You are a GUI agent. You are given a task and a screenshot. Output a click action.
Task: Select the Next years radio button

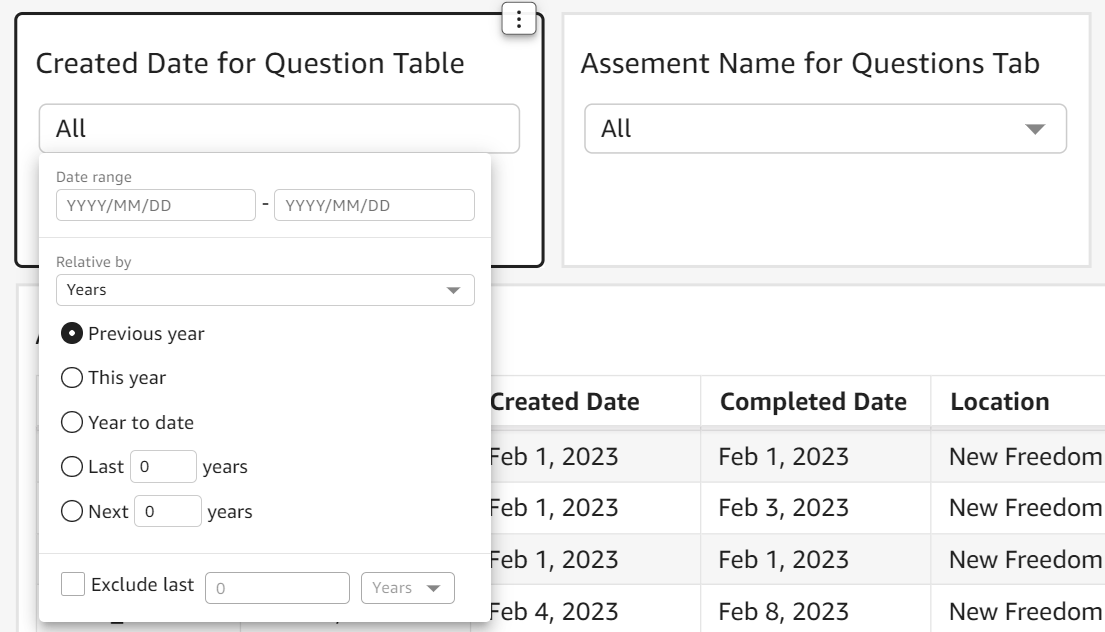pyautogui.click(x=71, y=512)
